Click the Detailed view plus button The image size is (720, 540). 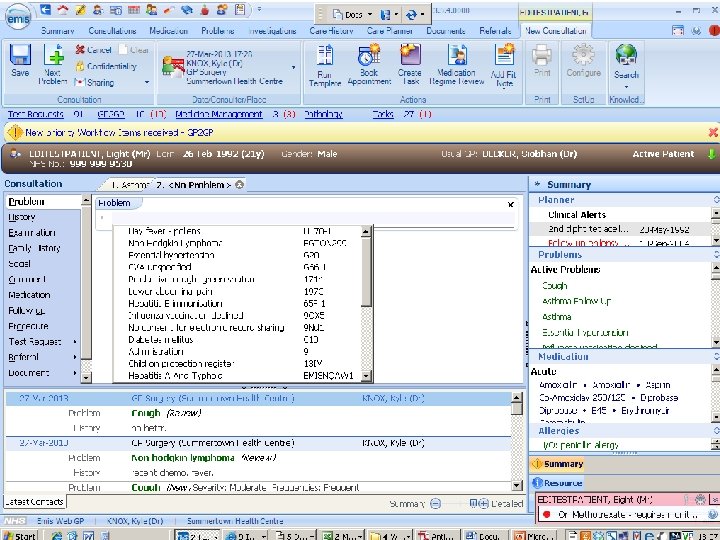483,504
